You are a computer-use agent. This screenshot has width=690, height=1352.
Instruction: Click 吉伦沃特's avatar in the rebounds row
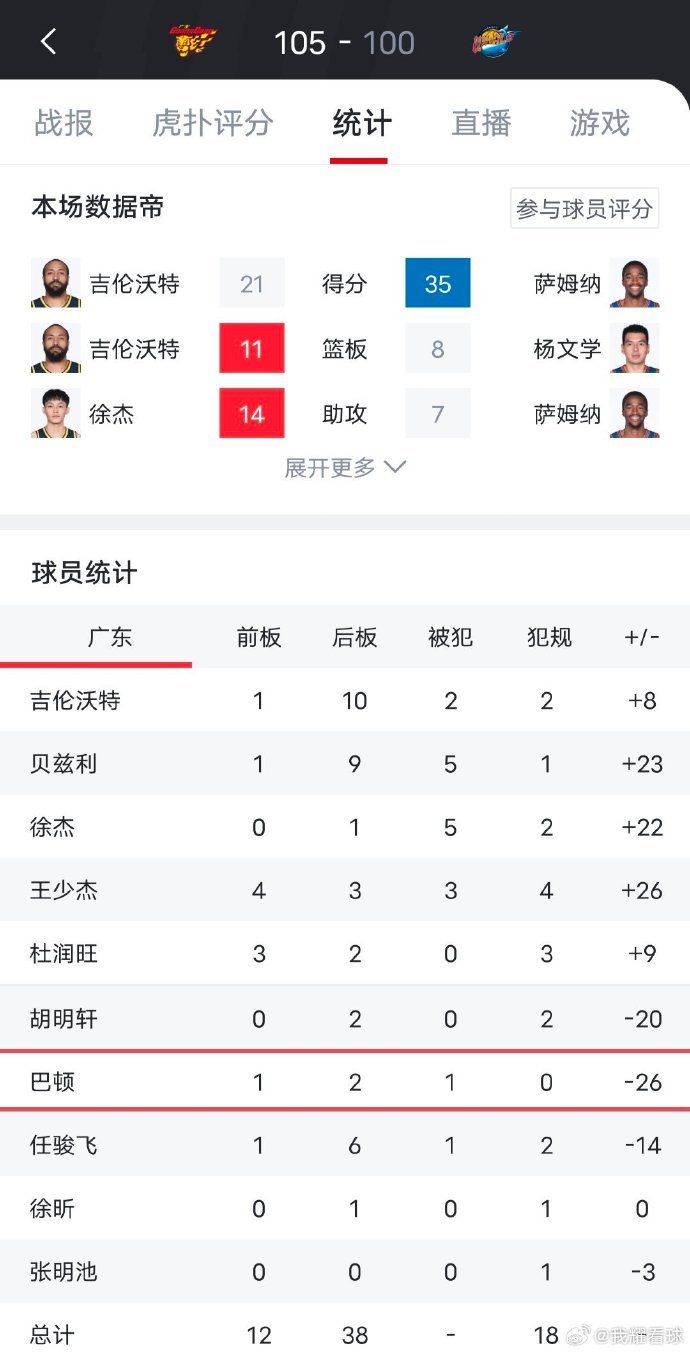point(55,348)
